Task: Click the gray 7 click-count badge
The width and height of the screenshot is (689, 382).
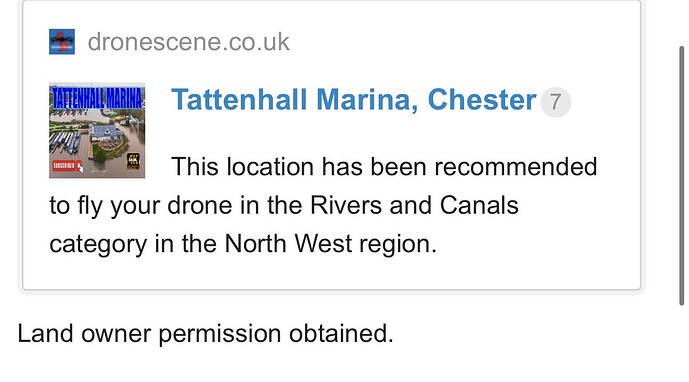Action: [x=555, y=102]
